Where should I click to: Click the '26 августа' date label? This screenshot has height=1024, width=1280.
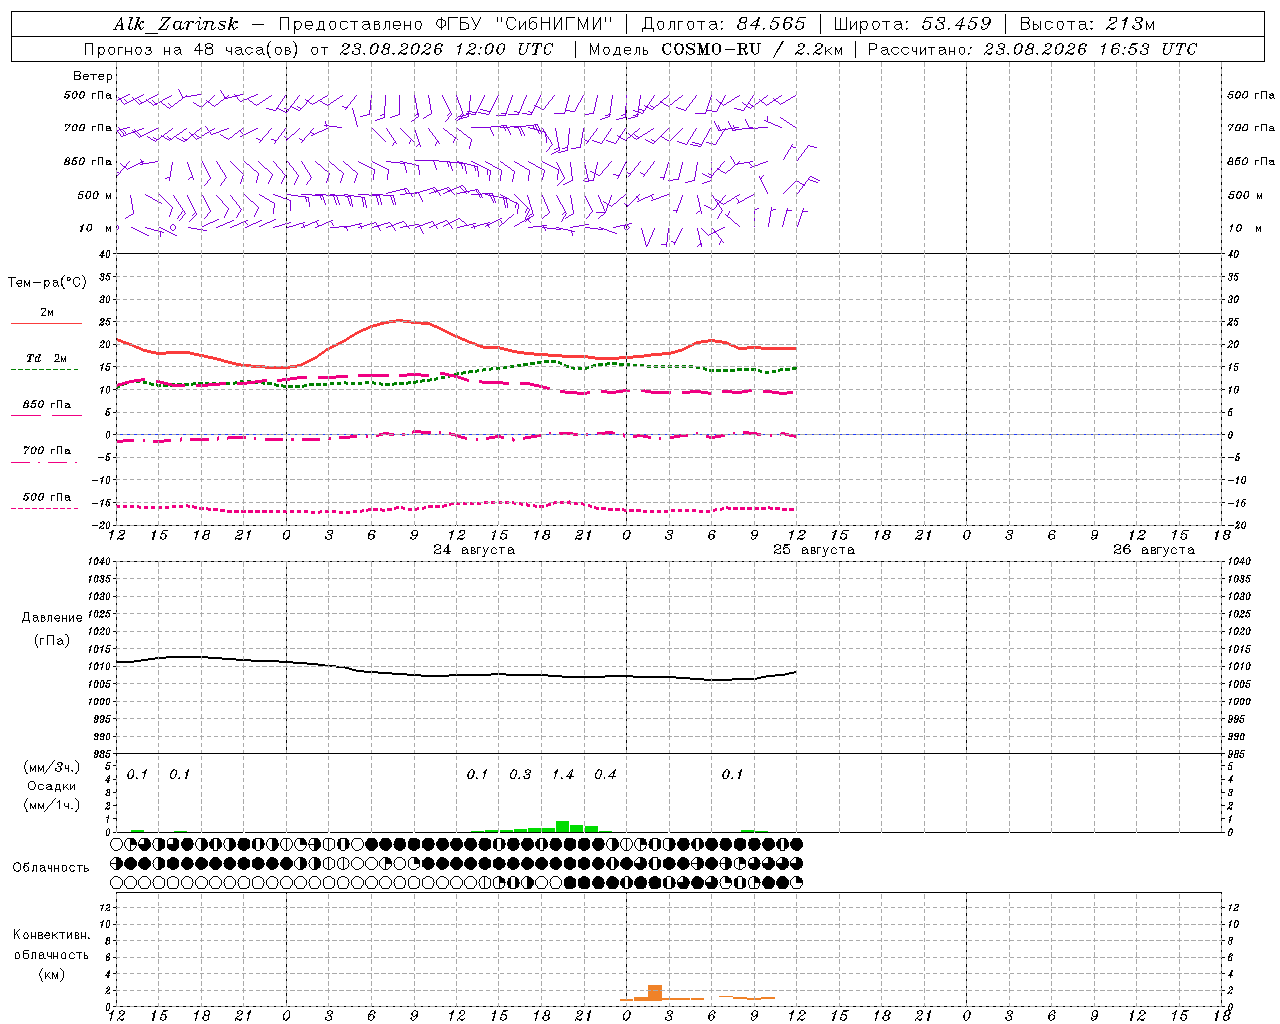(x=1154, y=549)
